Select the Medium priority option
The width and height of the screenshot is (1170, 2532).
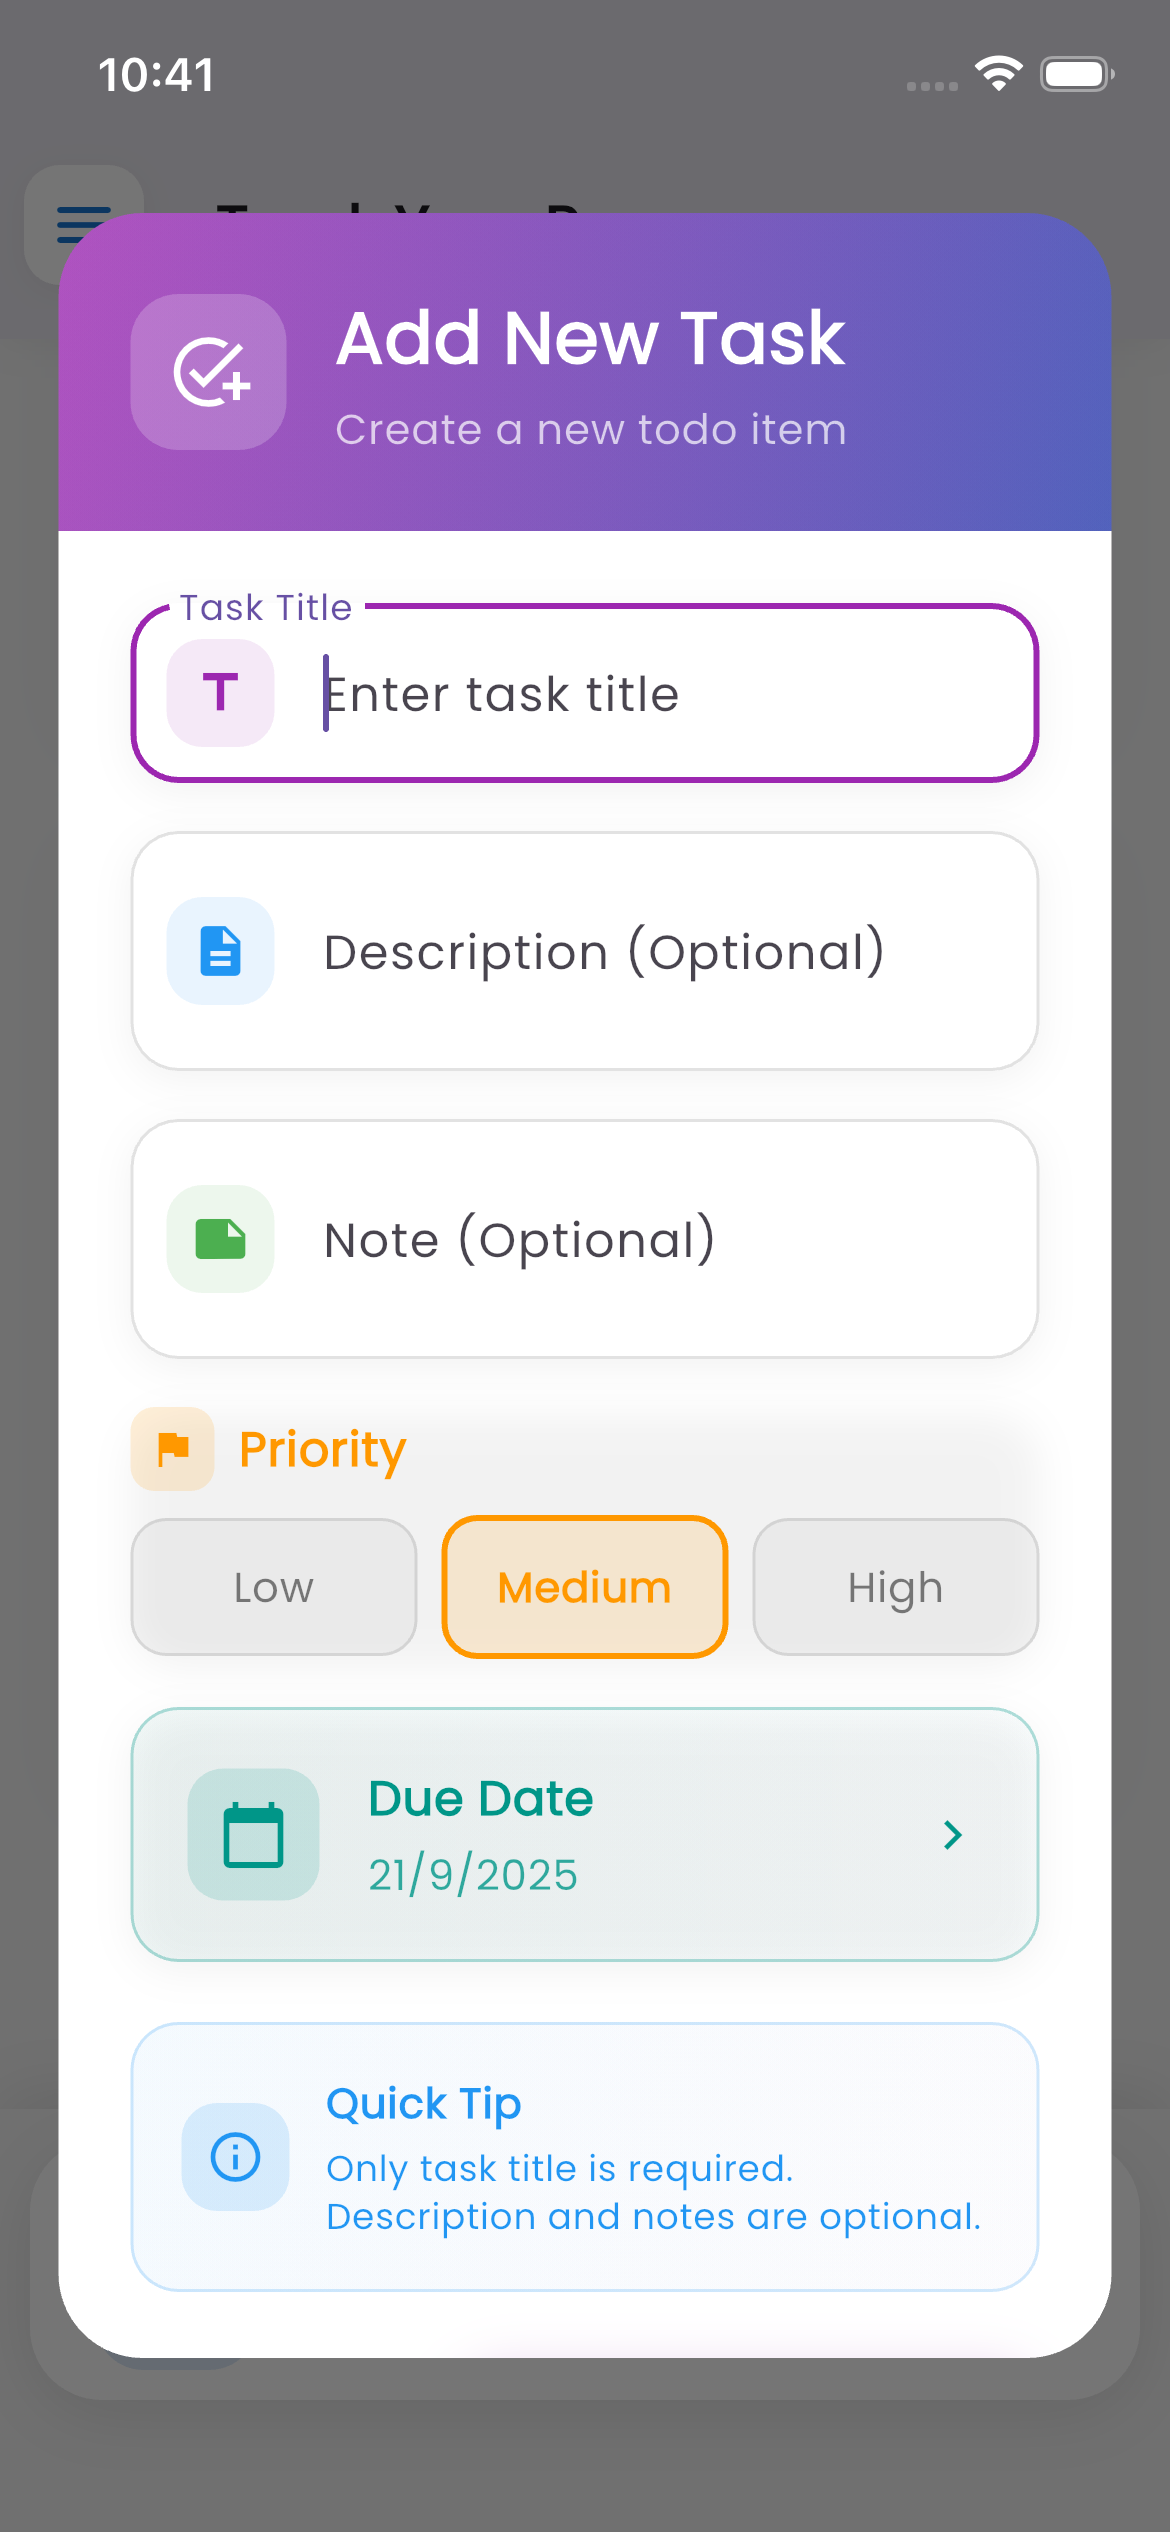pos(584,1587)
